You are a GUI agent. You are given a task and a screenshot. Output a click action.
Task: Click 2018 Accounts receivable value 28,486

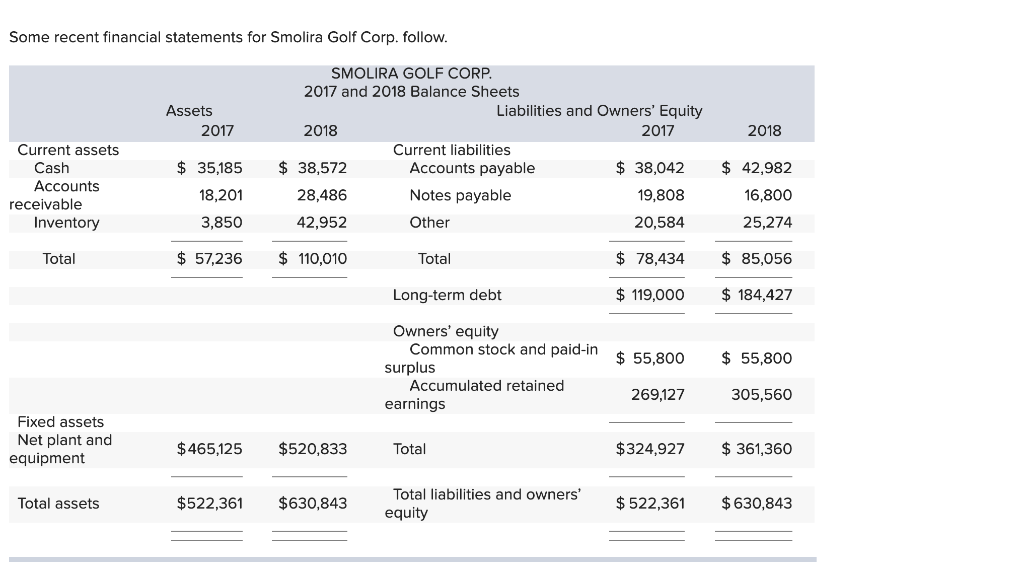coord(321,195)
